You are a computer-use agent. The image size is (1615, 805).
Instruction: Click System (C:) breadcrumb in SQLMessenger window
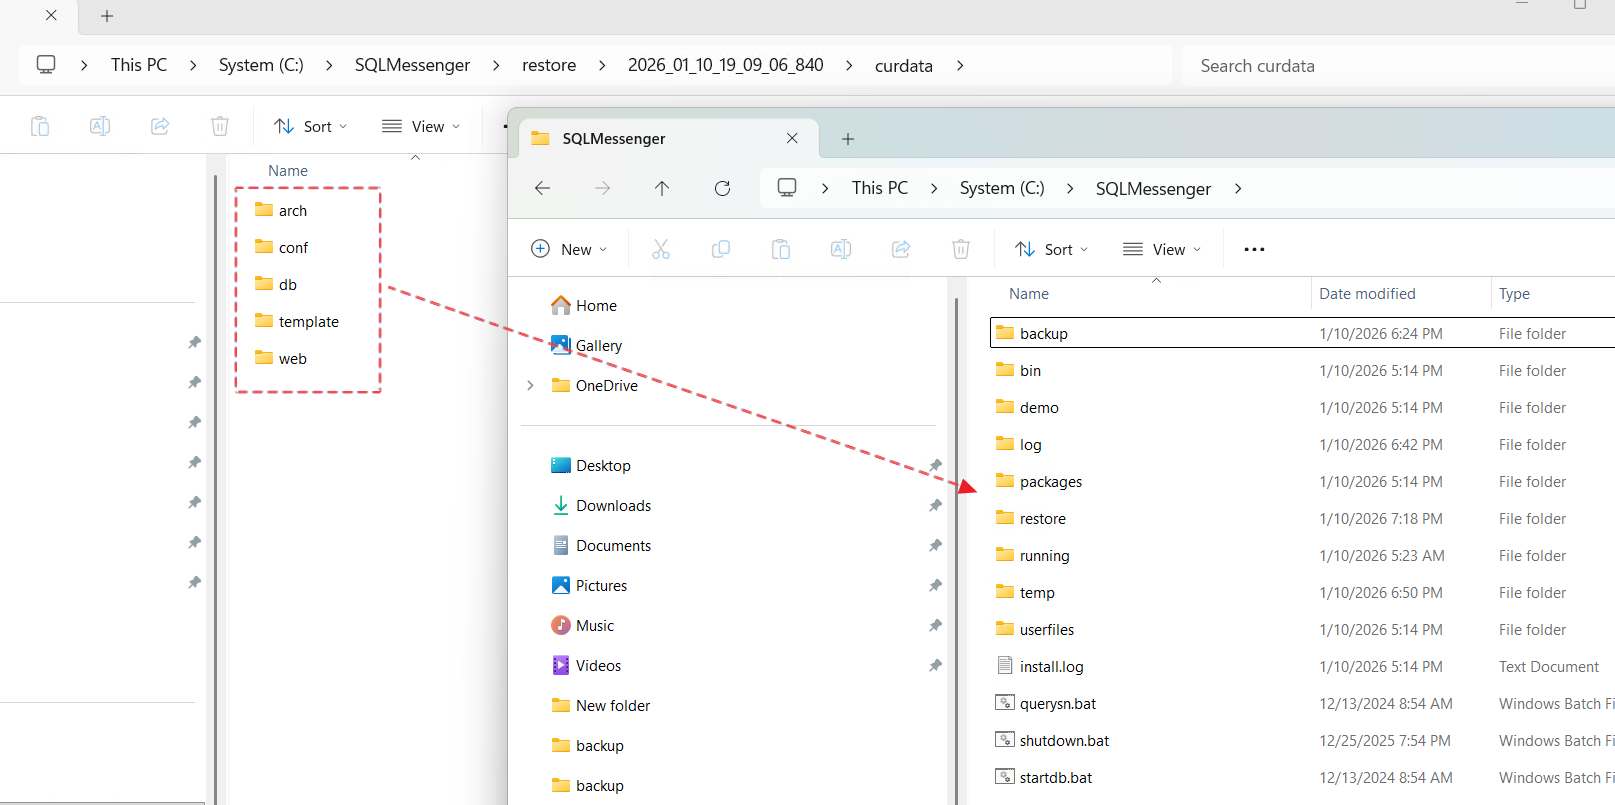click(x=1002, y=188)
